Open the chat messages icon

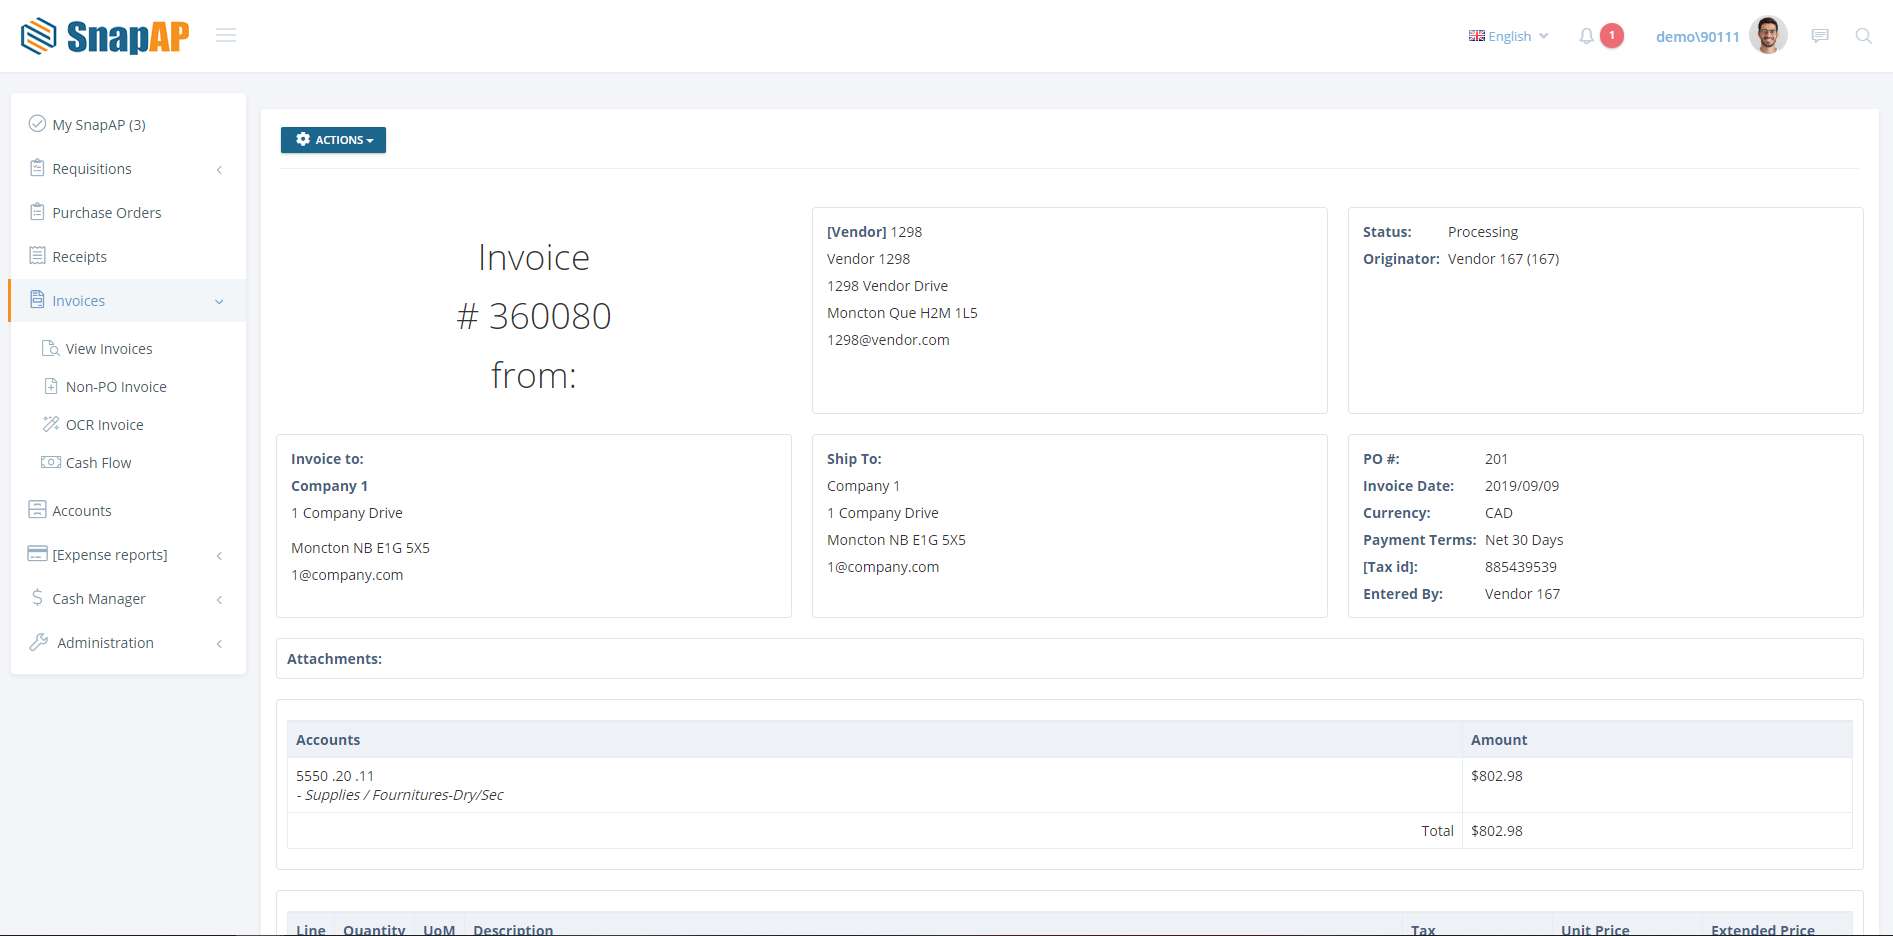pos(1820,36)
